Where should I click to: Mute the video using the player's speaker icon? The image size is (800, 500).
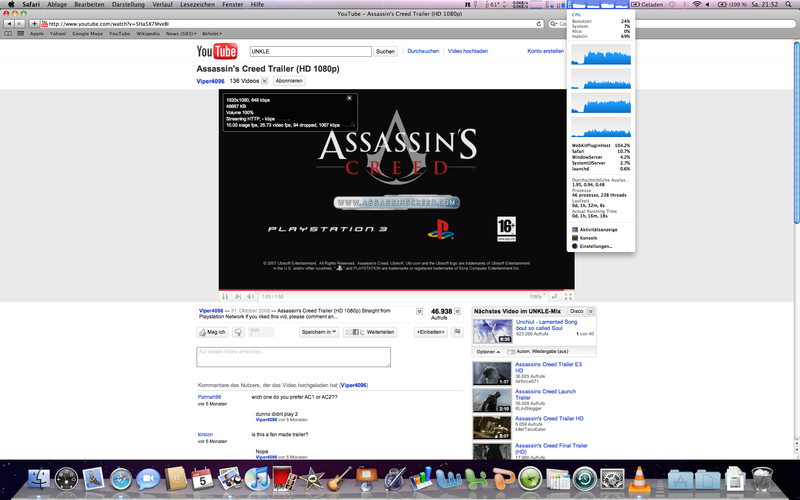(x=251, y=296)
